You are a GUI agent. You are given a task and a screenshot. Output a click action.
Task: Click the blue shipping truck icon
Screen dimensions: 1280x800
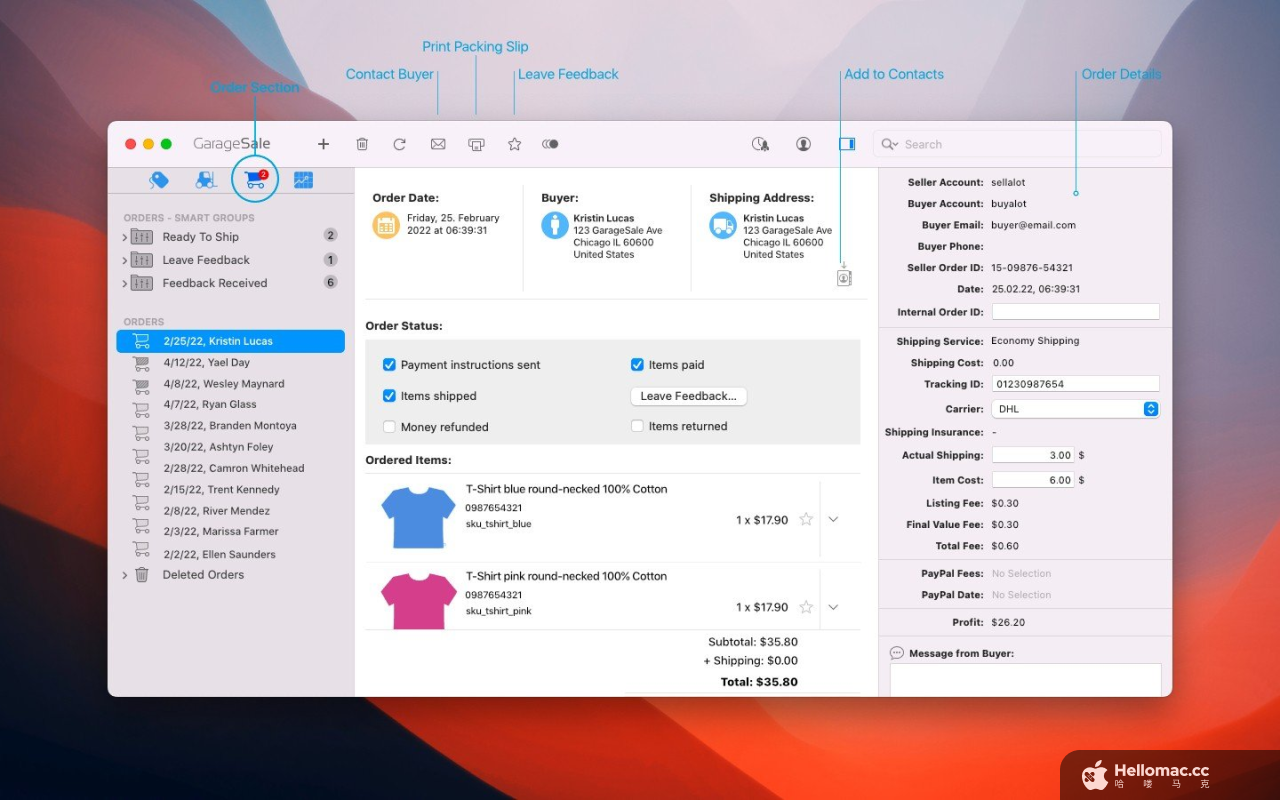tap(723, 225)
